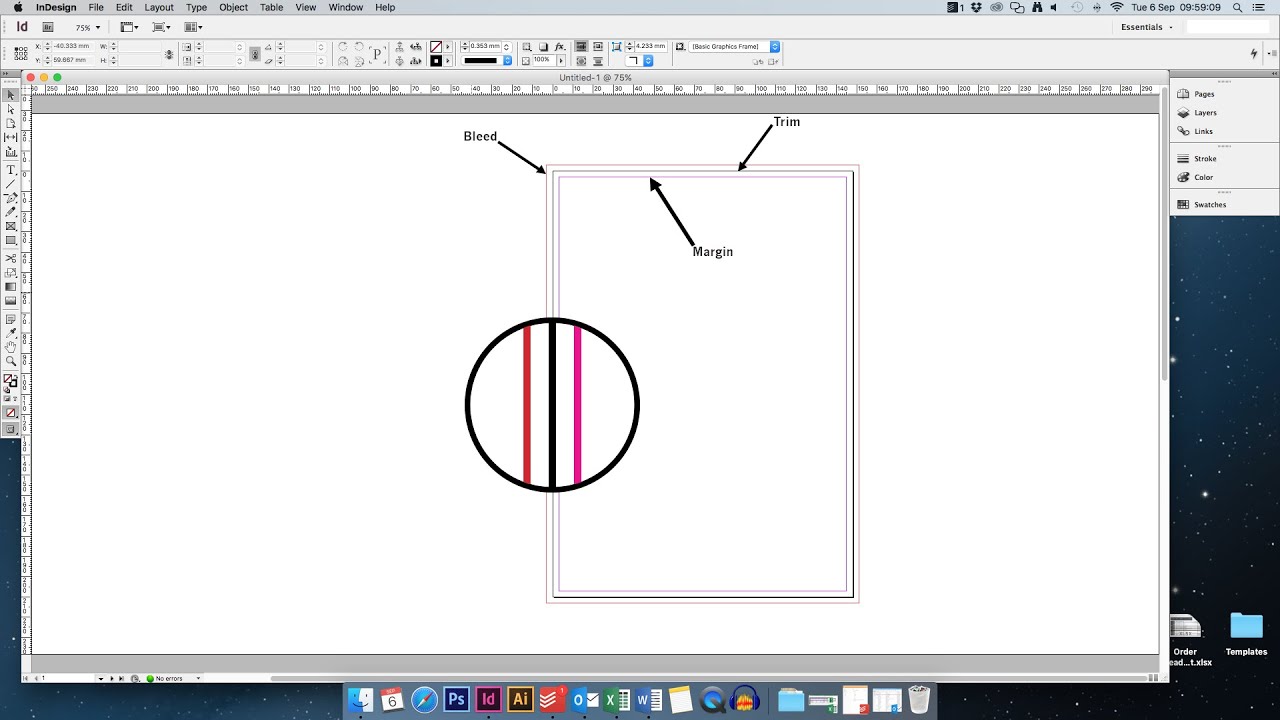Viewport: 1280px width, 720px height.
Task: Select the Selection tool arrow
Action: pos(11,95)
